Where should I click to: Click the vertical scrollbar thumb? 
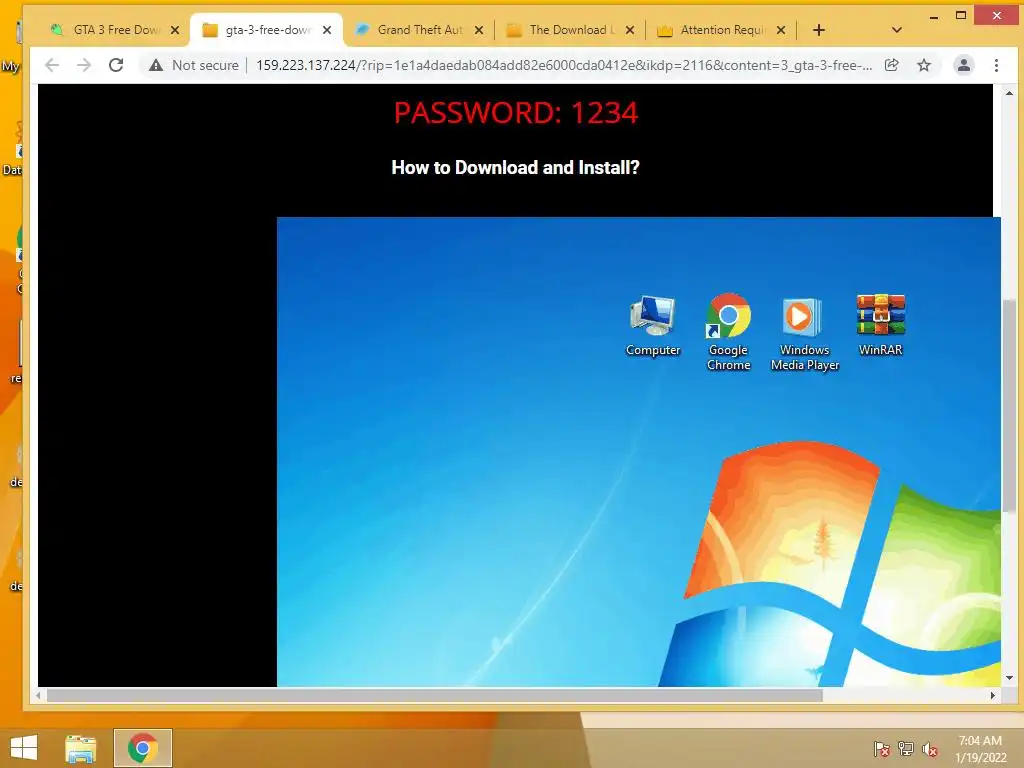point(1009,405)
